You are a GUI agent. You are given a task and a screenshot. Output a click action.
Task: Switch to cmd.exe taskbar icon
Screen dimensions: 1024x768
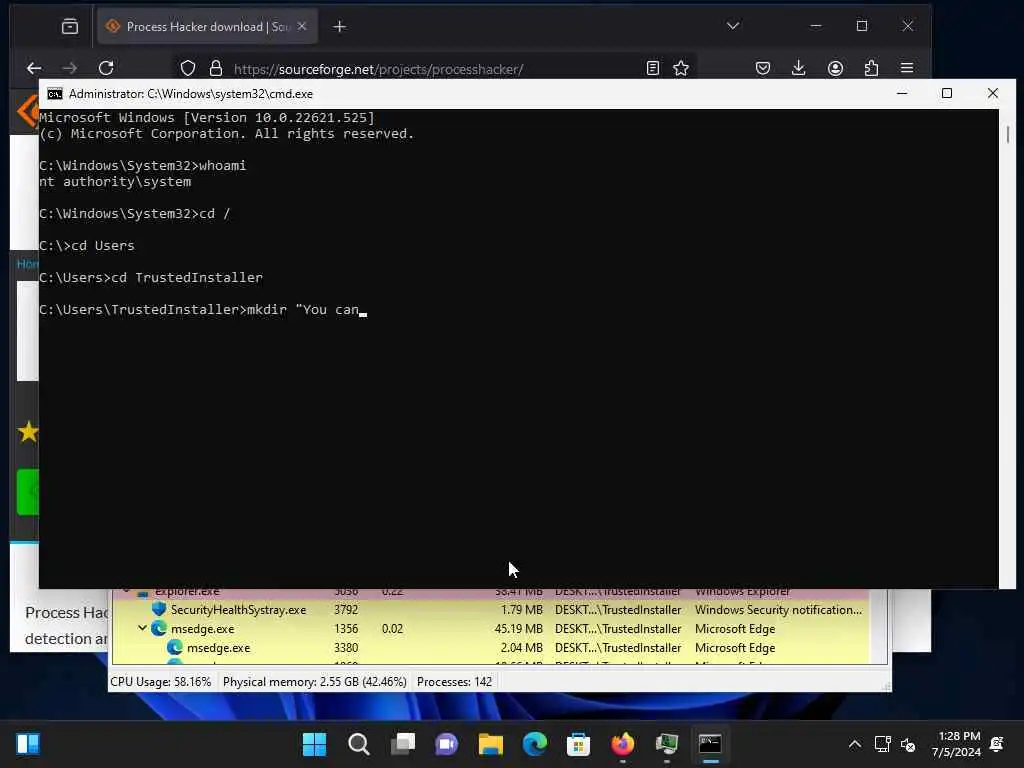710,744
